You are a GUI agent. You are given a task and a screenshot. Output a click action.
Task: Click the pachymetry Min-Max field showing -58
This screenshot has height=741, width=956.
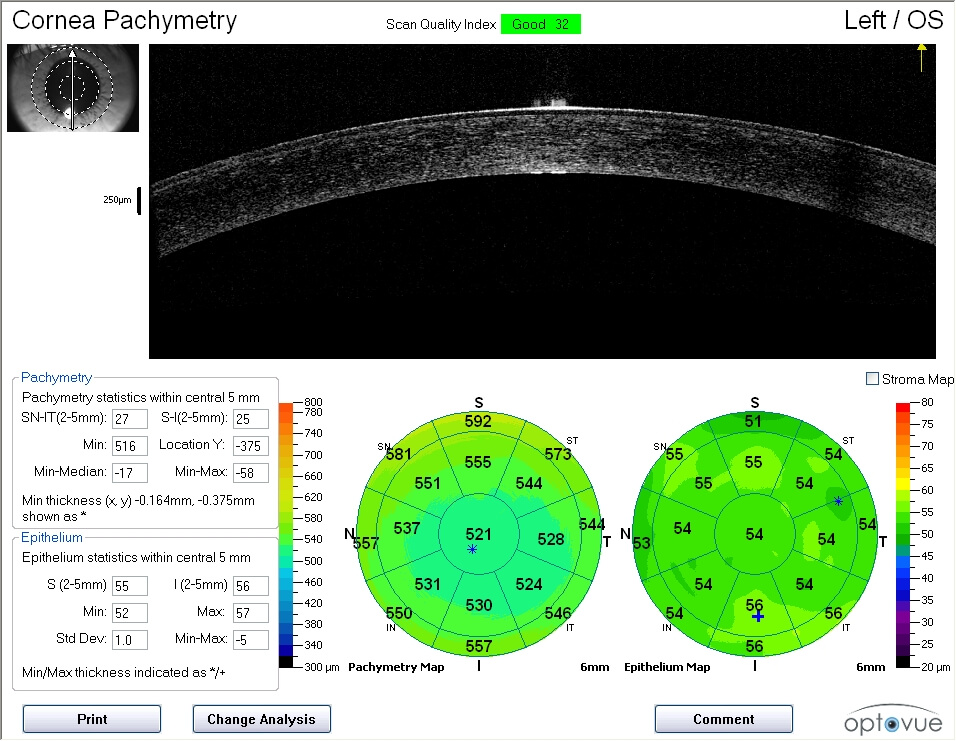tap(251, 473)
